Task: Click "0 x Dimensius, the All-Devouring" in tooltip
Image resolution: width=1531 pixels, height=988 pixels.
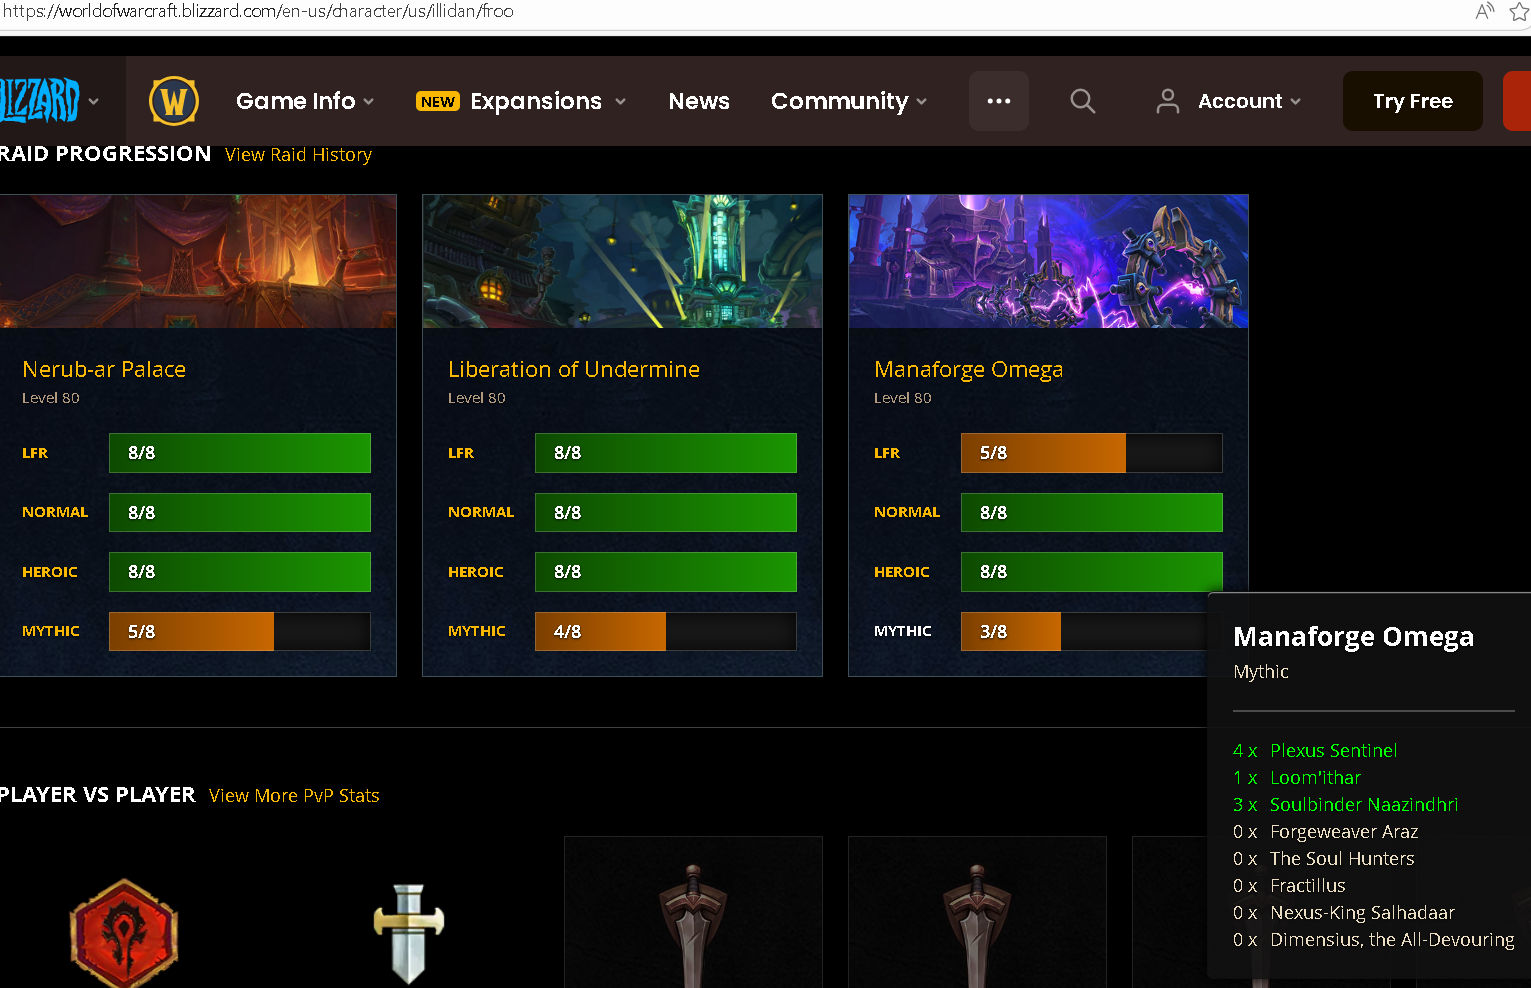Action: click(1374, 940)
